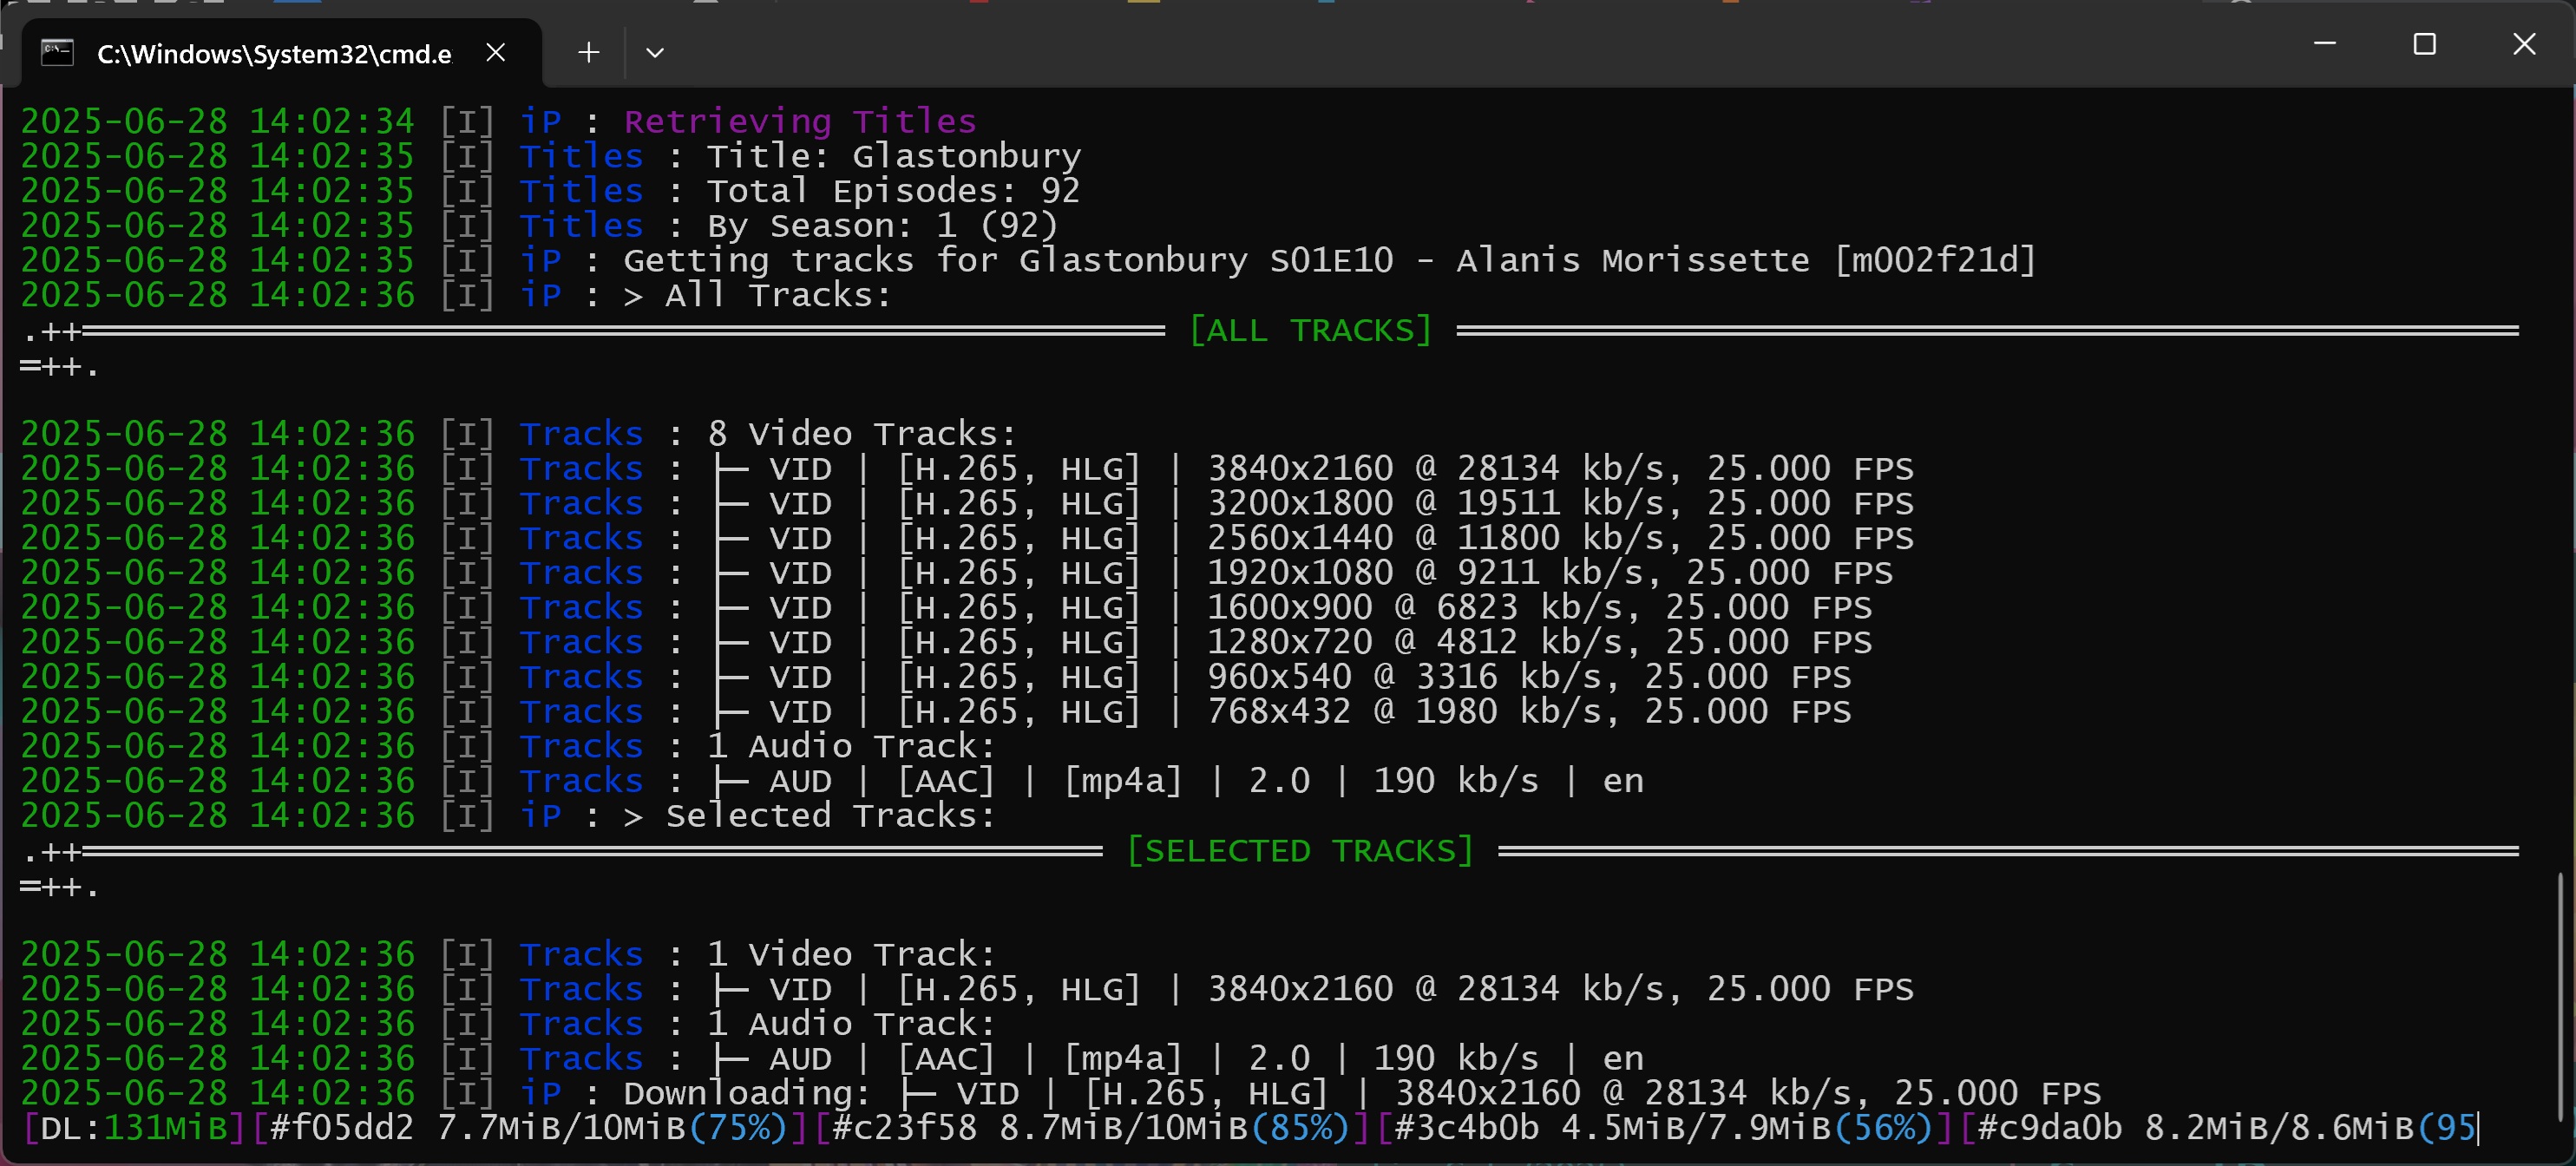Click the cmd icon in the tab

[x=57, y=52]
